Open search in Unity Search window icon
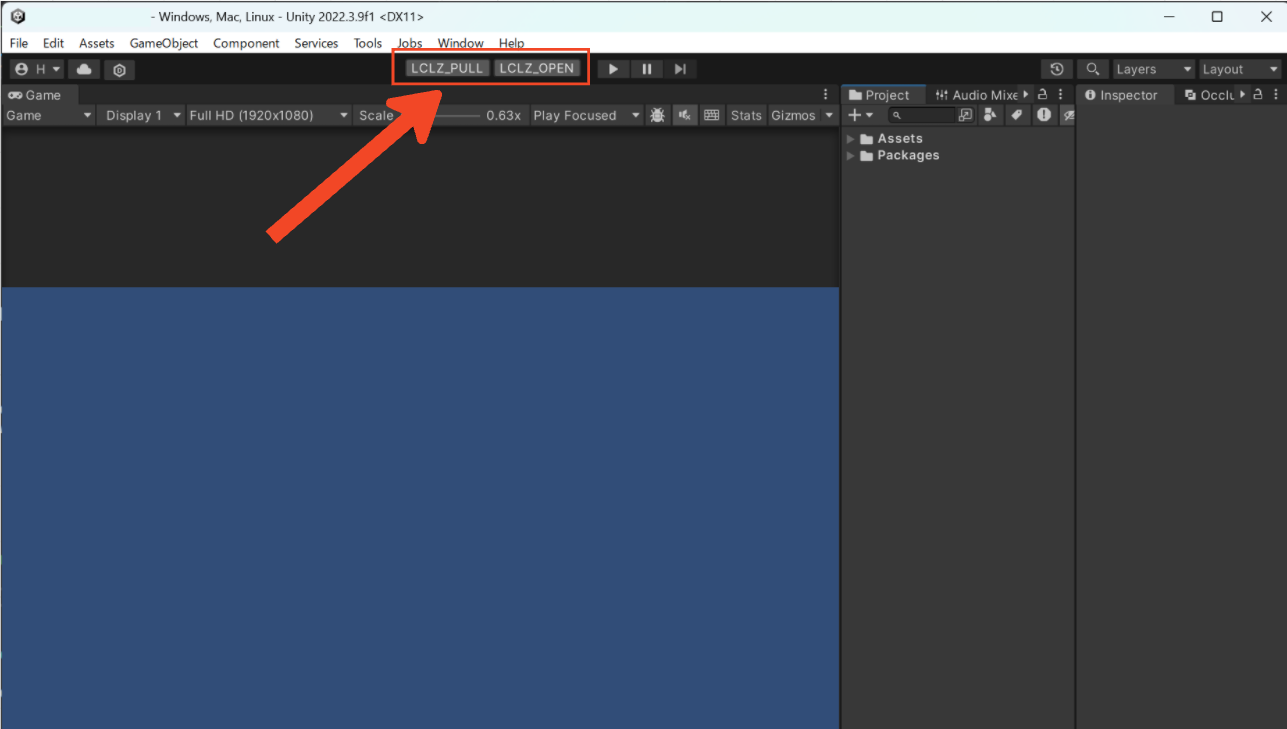 tap(965, 115)
